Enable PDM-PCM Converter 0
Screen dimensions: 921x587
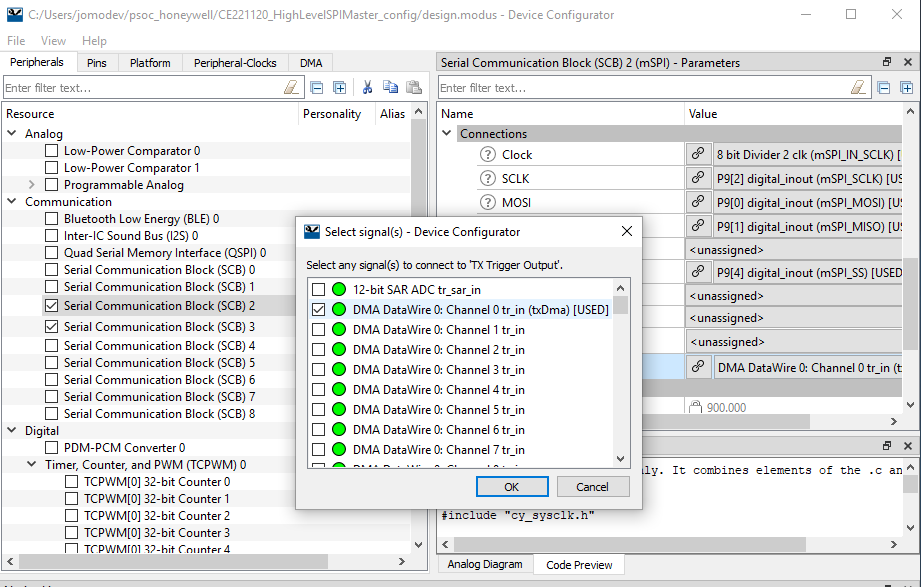coord(52,448)
